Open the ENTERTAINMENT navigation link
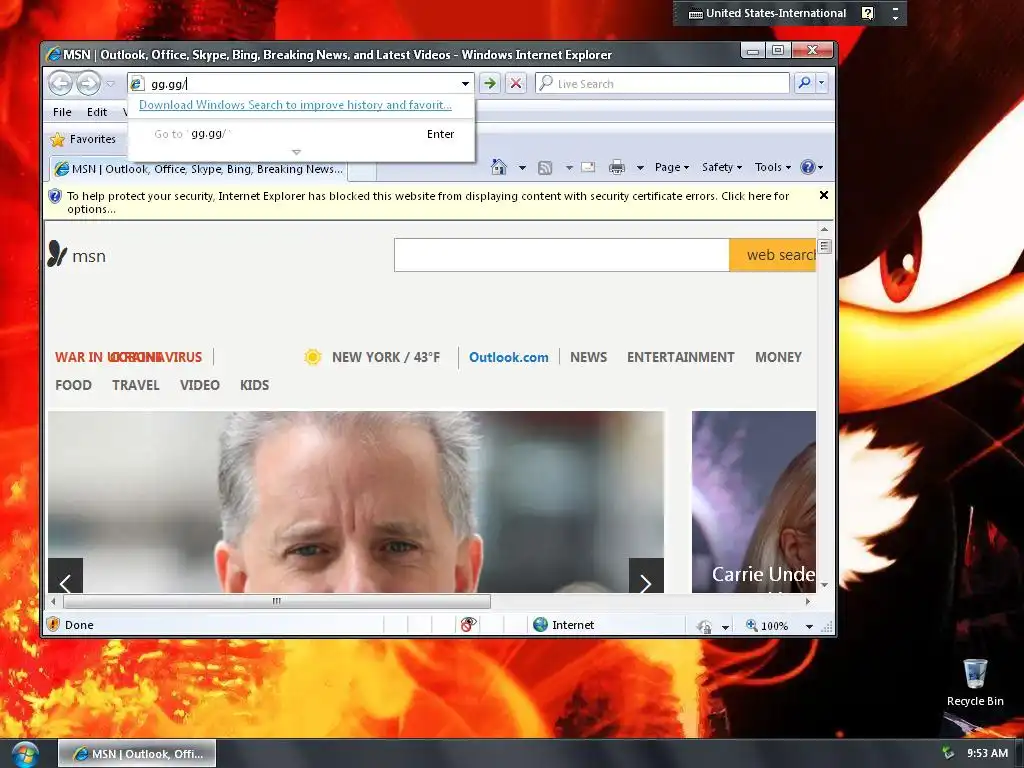 coord(680,357)
